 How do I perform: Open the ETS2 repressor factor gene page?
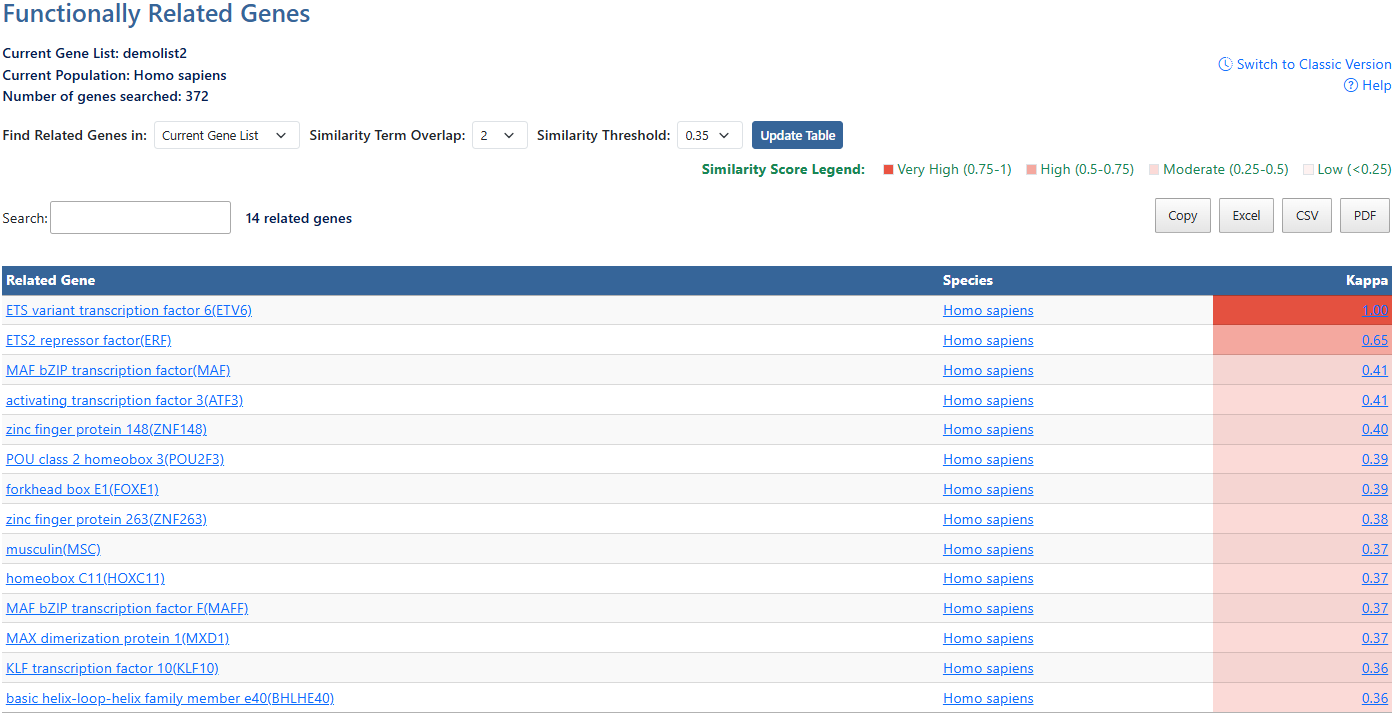(x=88, y=340)
